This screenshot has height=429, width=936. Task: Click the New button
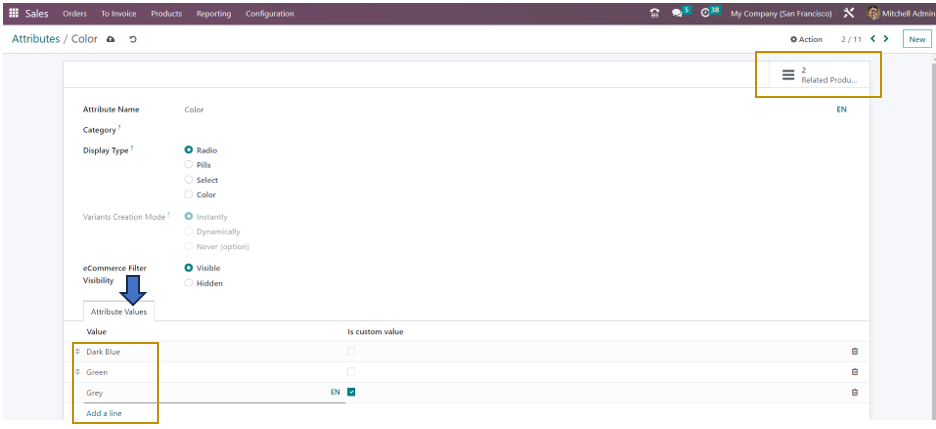(x=916, y=39)
